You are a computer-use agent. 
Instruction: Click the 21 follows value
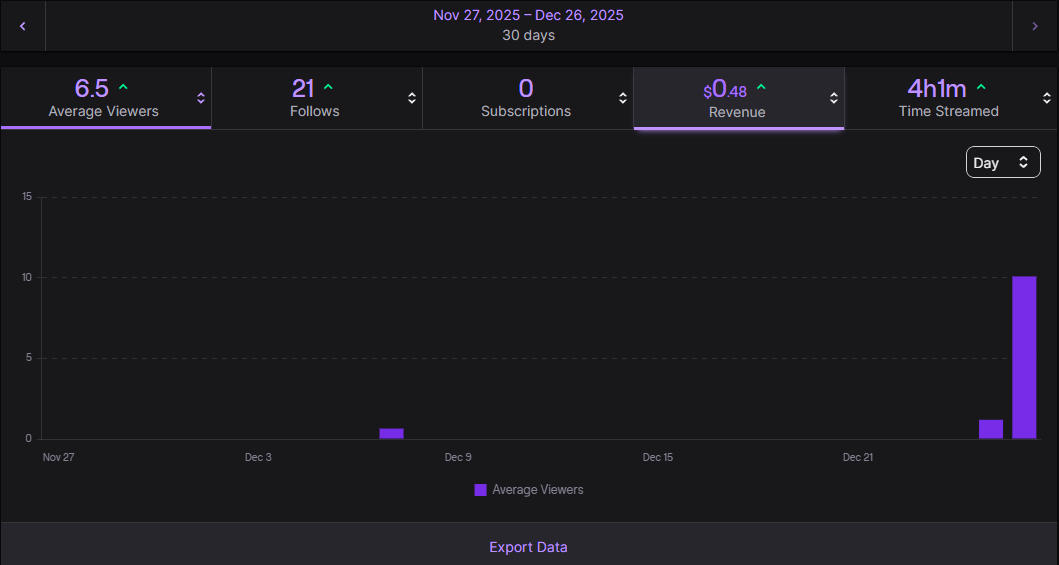303,88
